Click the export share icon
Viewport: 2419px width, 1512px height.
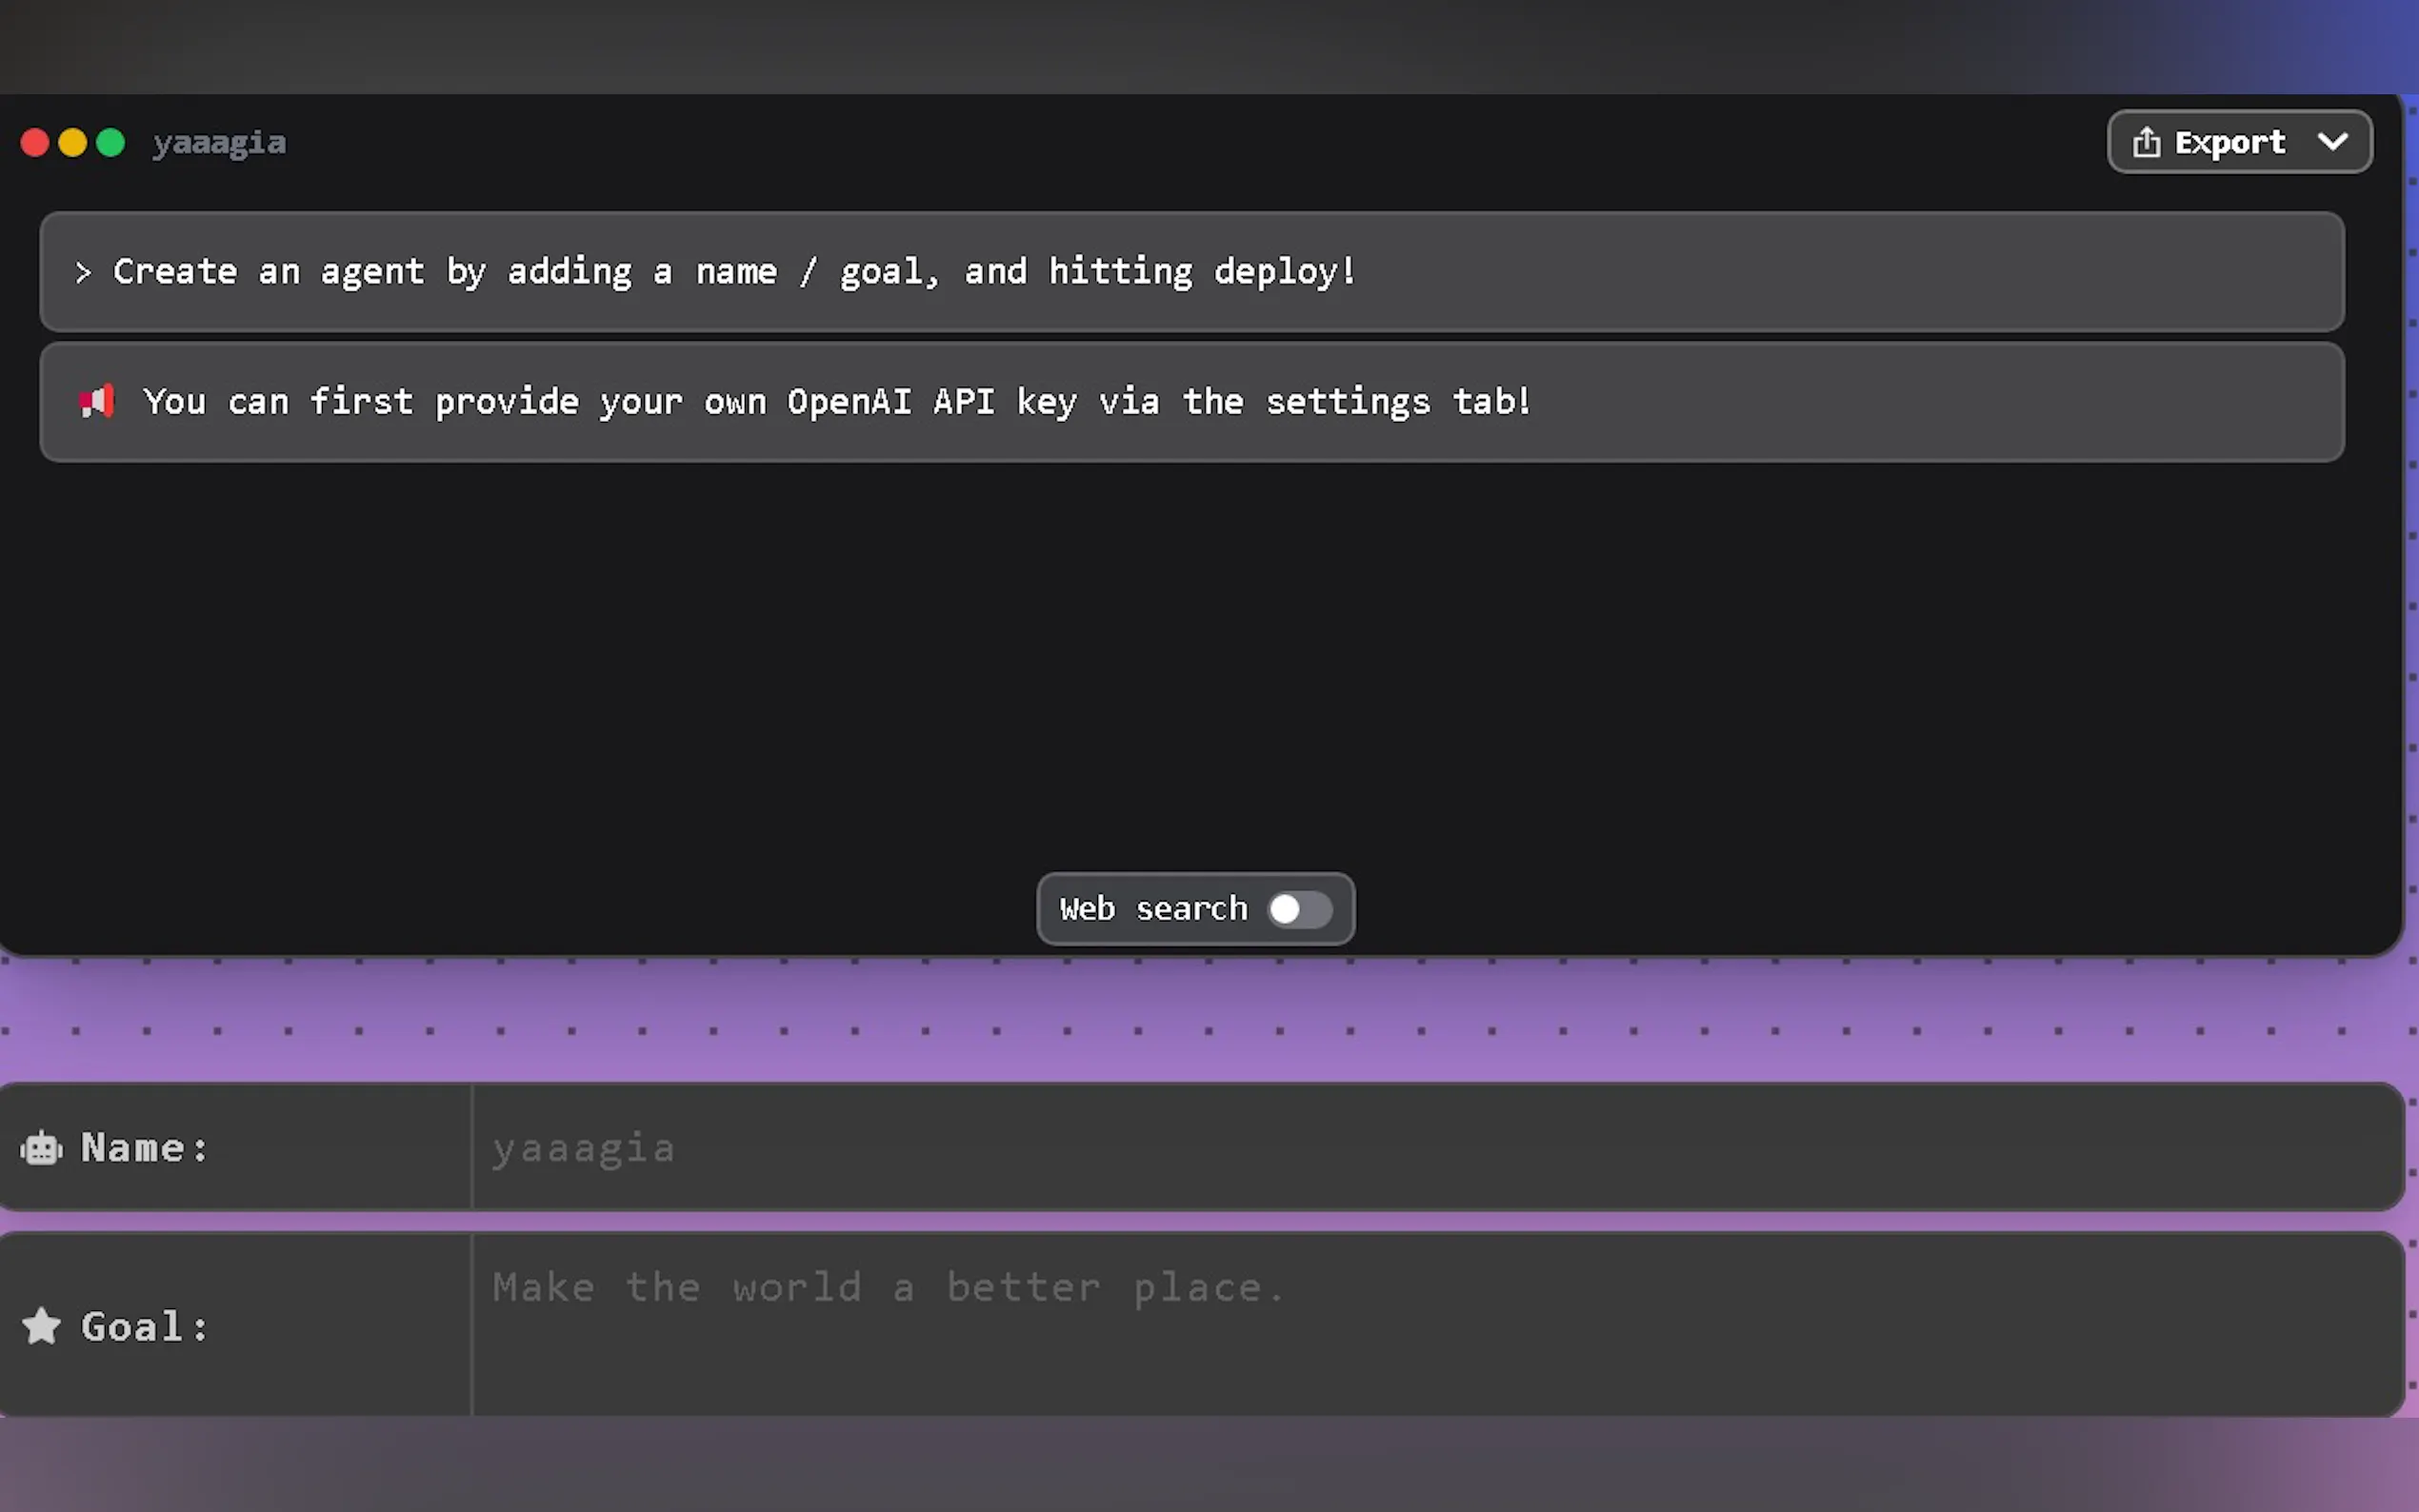click(x=2146, y=142)
